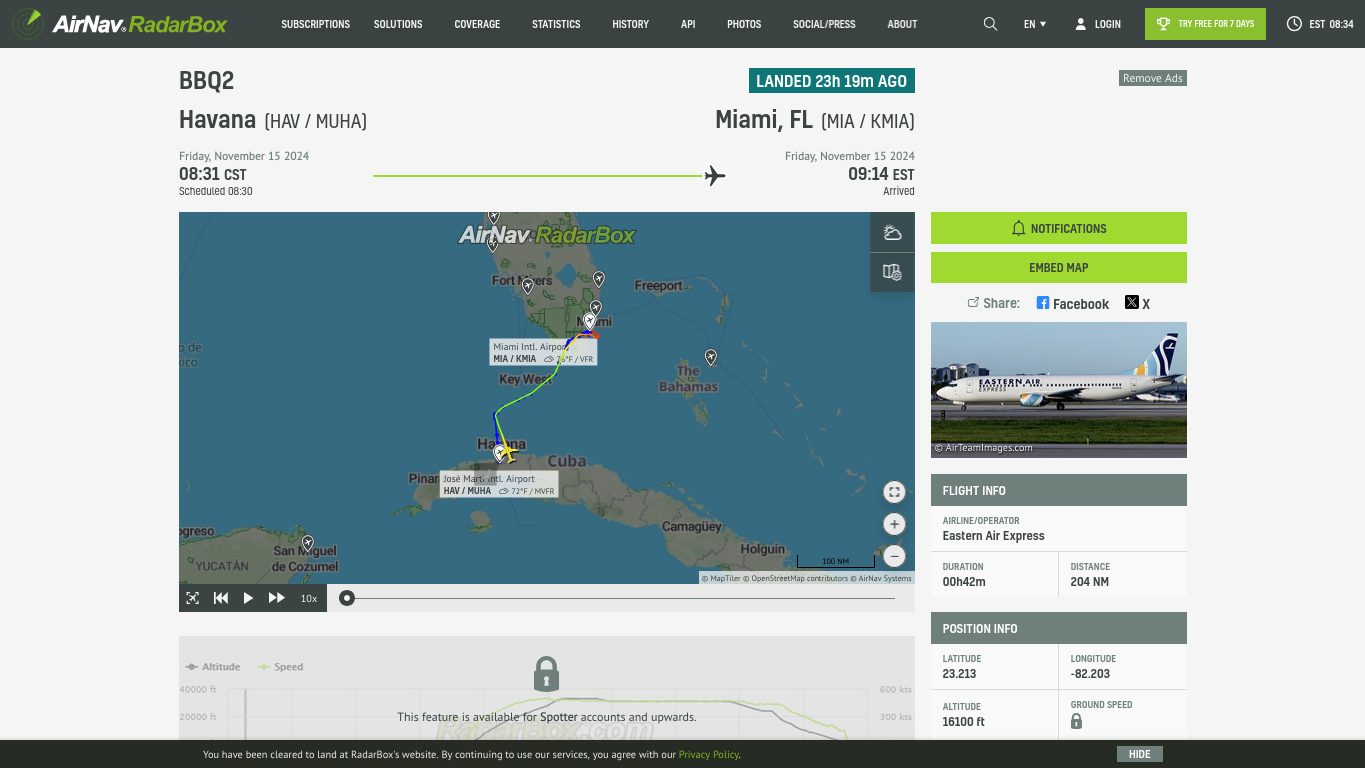This screenshot has height=768, width=1365.
Task: Open the EN language dropdown
Action: pos(1035,24)
